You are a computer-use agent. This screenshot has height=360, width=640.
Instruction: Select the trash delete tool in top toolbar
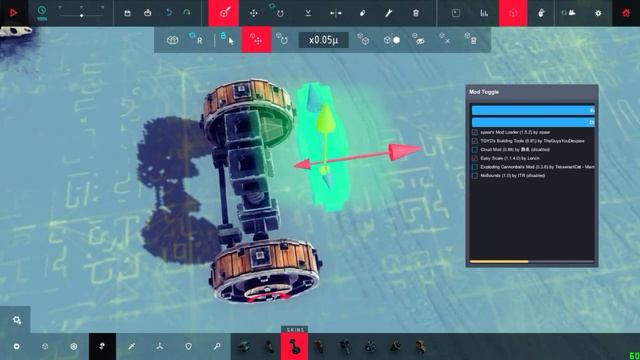(x=416, y=13)
